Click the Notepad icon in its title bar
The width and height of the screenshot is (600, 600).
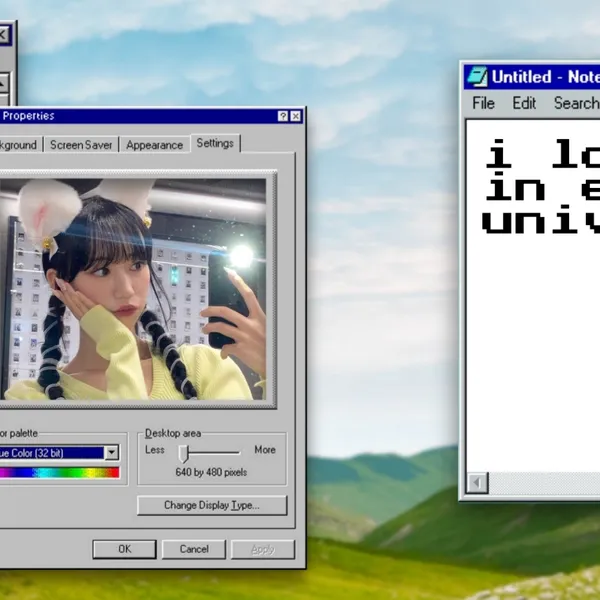click(x=477, y=77)
